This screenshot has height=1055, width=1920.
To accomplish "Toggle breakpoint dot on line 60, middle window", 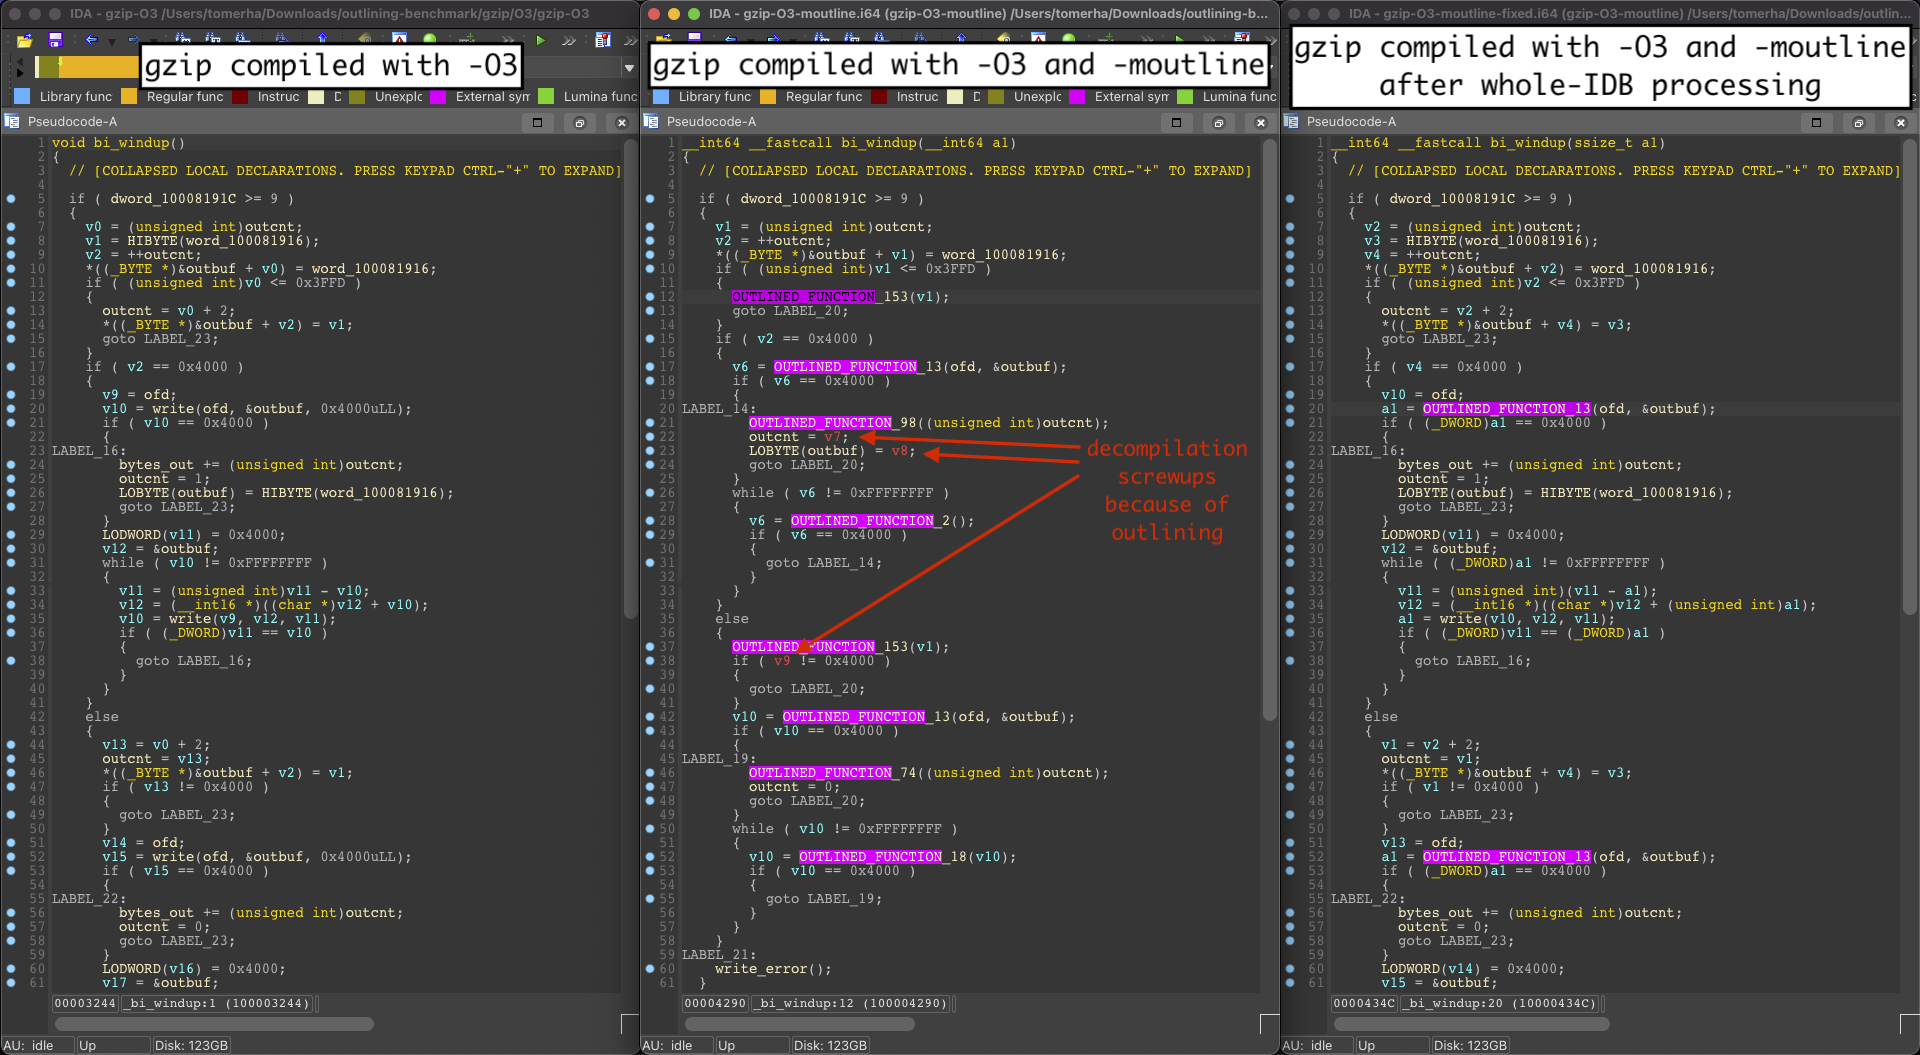I will click(x=650, y=969).
